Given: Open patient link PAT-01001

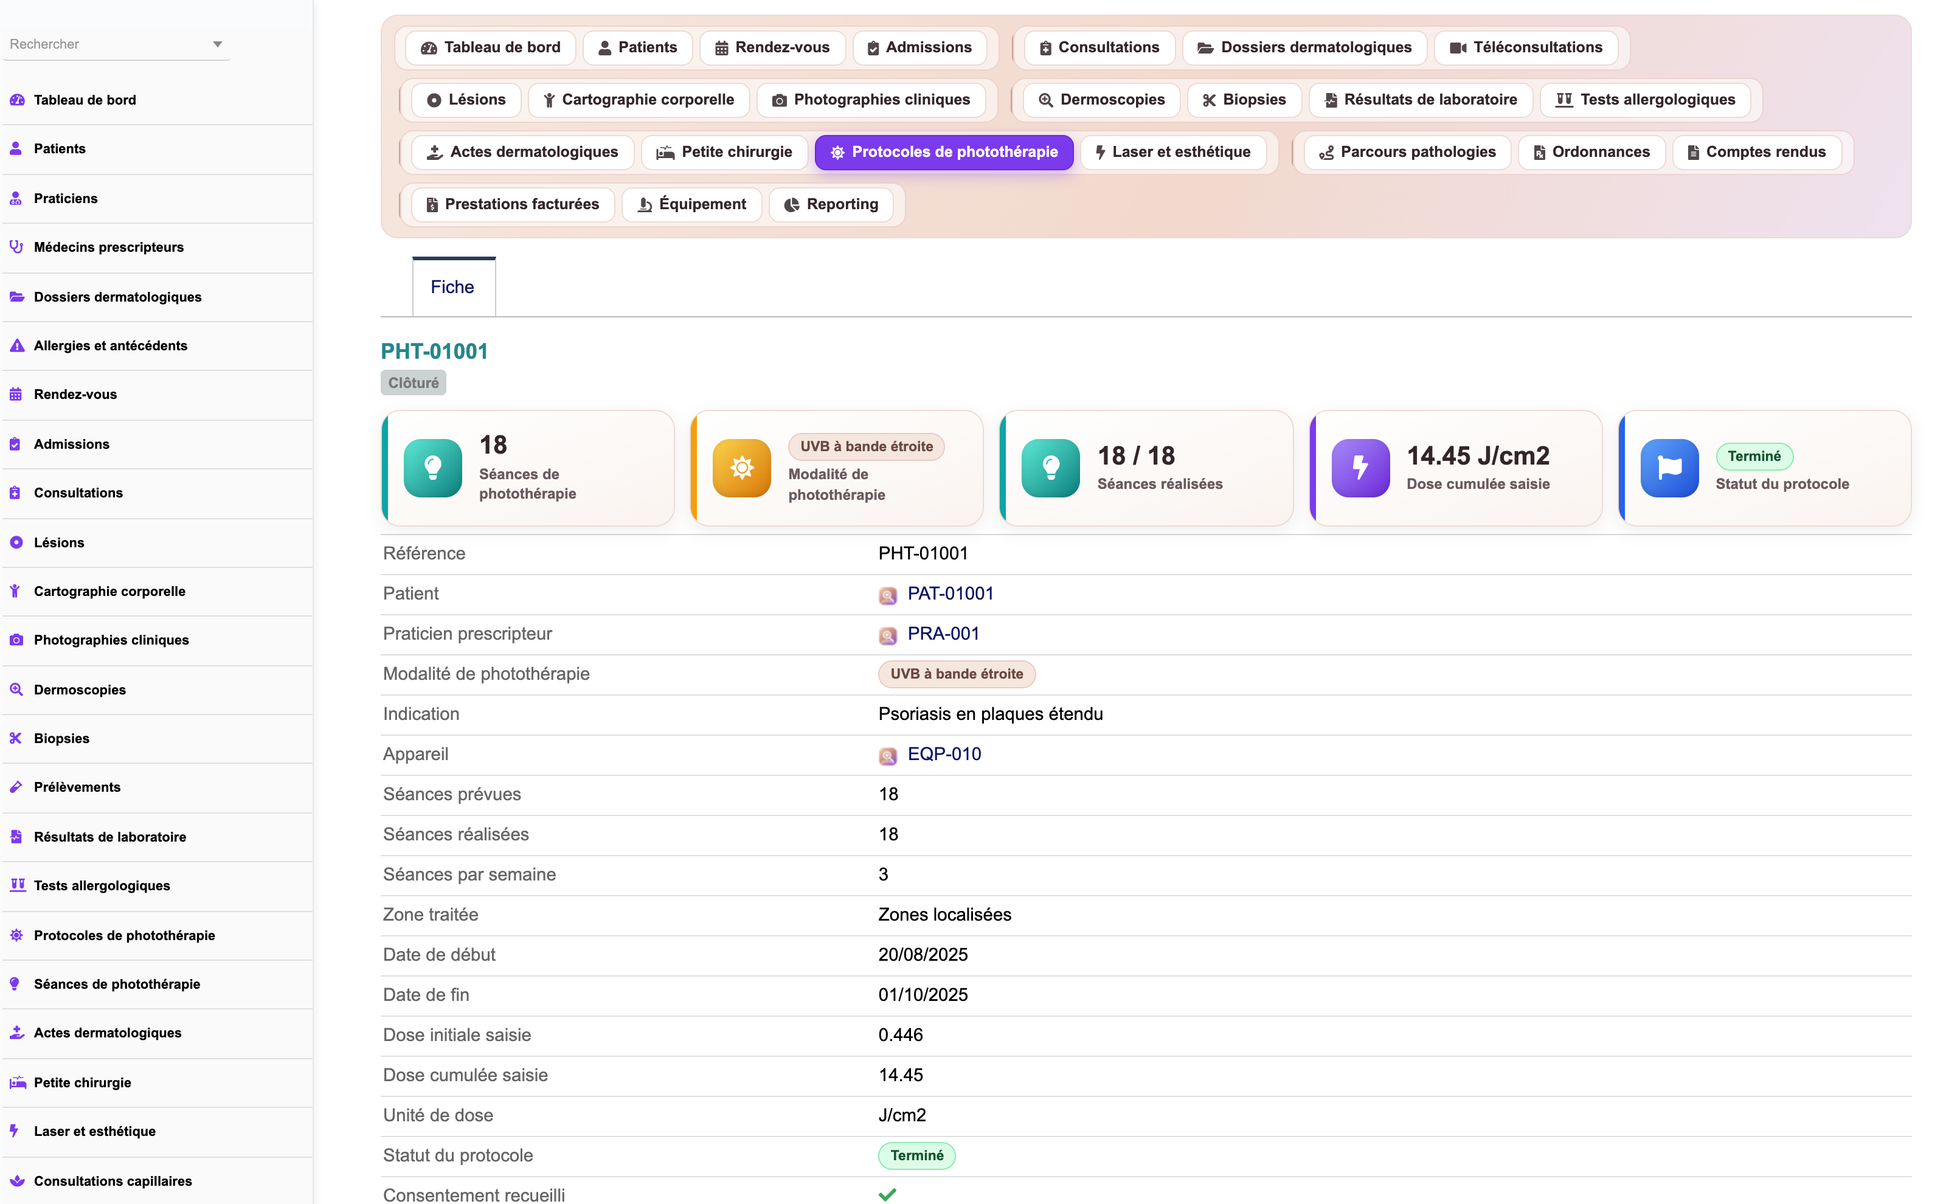Looking at the screenshot, I should [950, 594].
